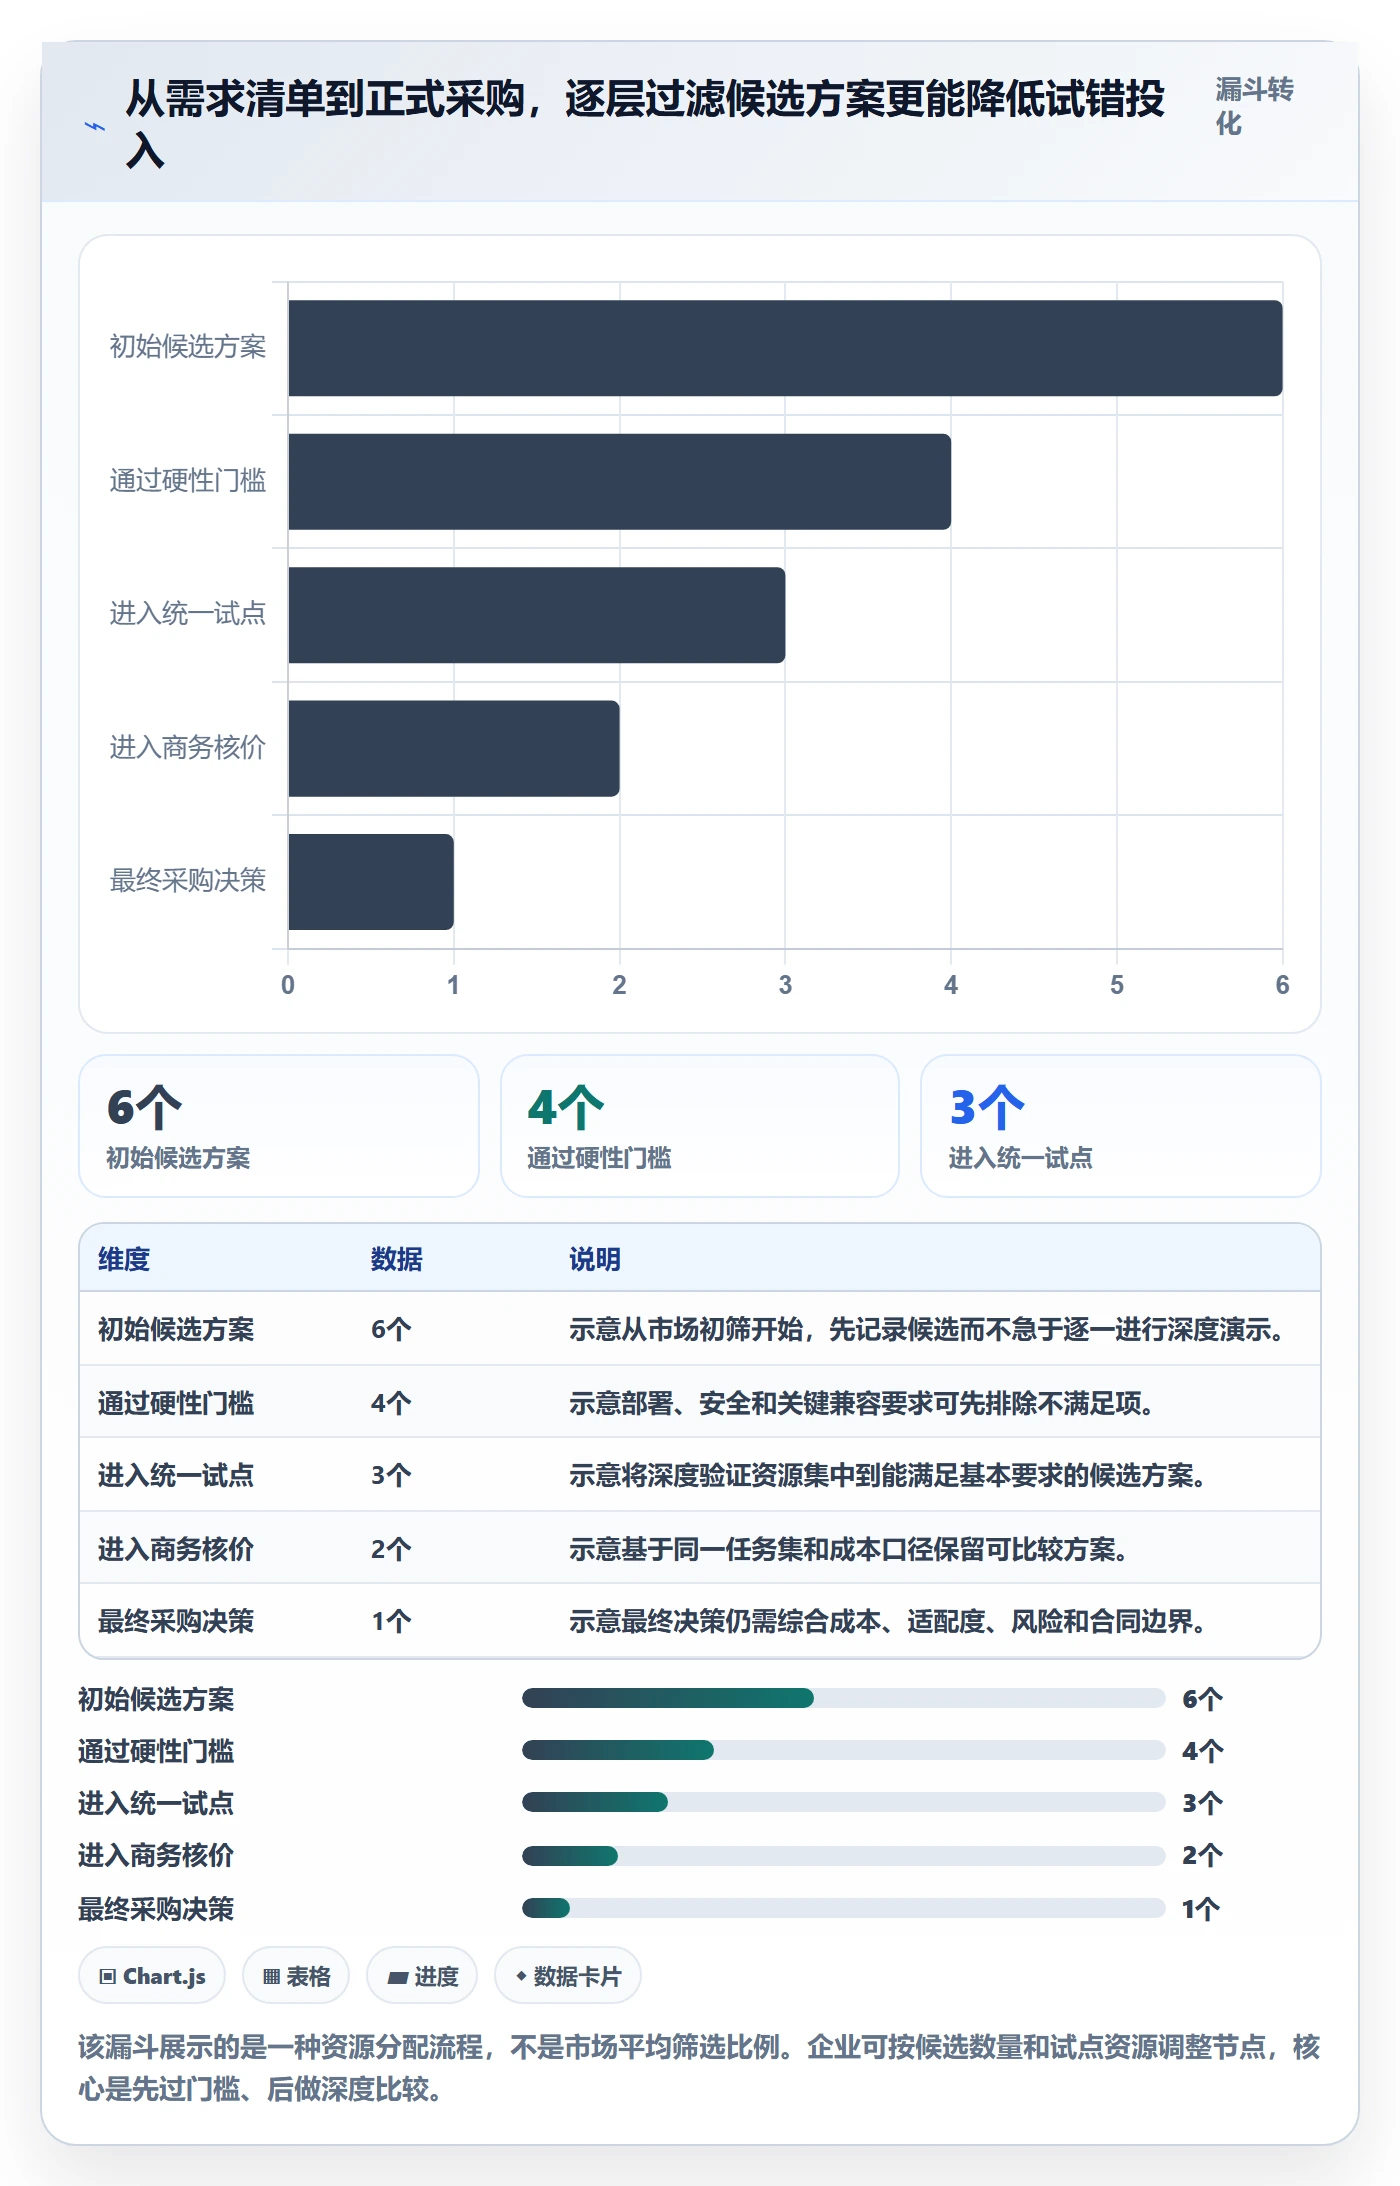Viewport: 1400px width, 2186px height.
Task: Click the 初始候选方案 bar in the chart
Action: coord(785,348)
